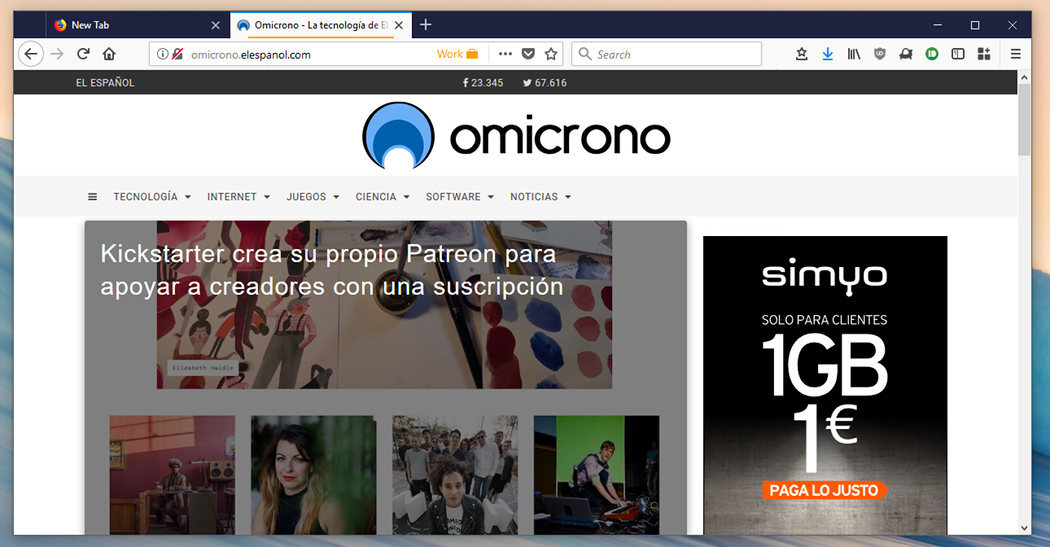This screenshot has height=547, width=1050.
Task: Expand the CIENCIA dropdown menu
Action: [x=382, y=197]
